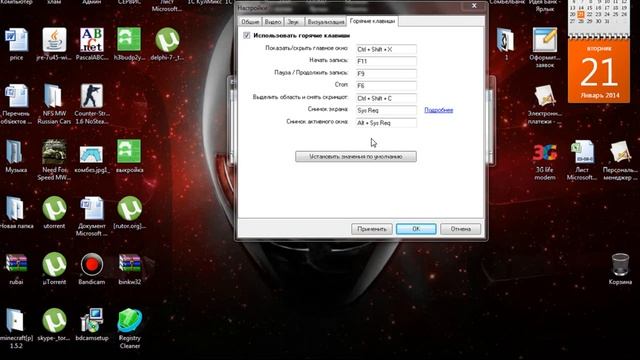The image size is (640, 360).
Task: Switch to the Видео tab
Action: 272,22
